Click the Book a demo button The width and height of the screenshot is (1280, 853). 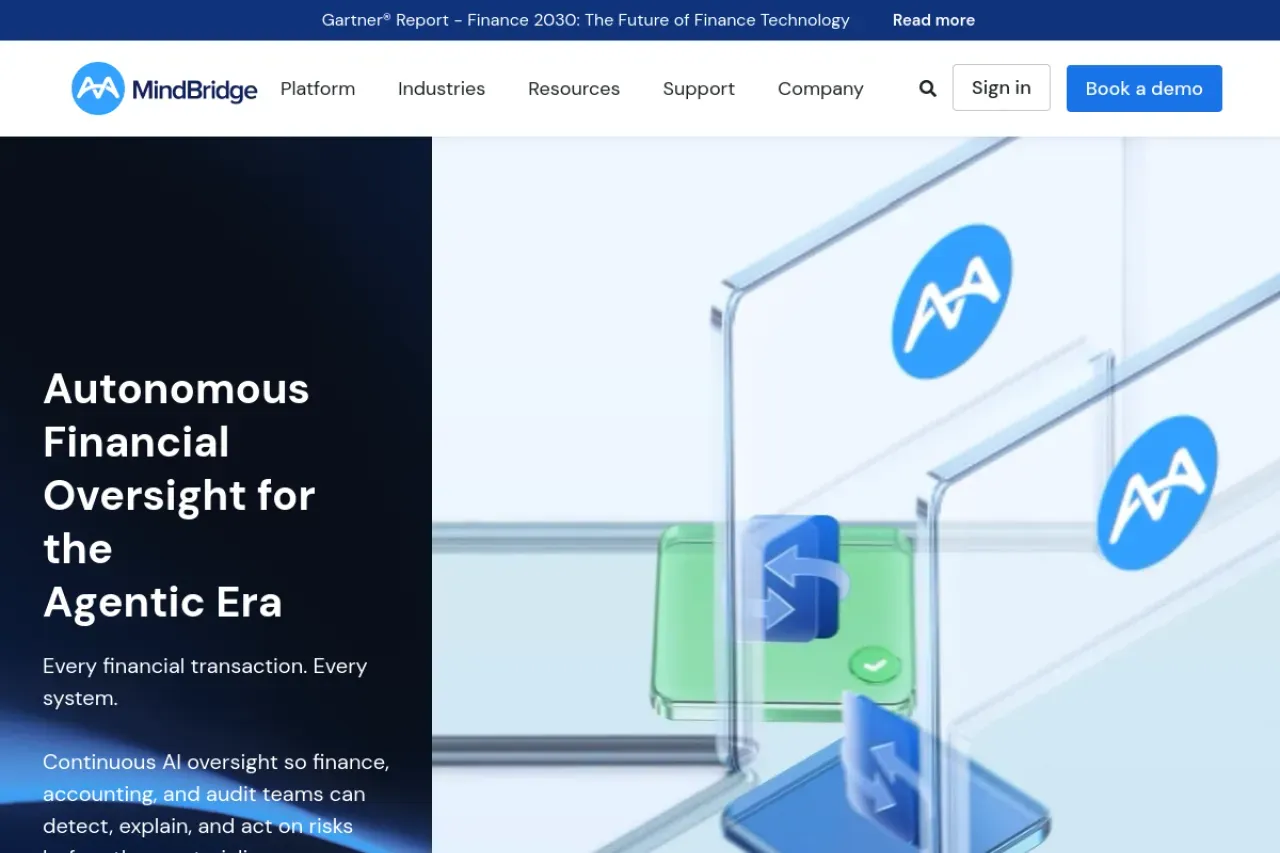(1144, 88)
